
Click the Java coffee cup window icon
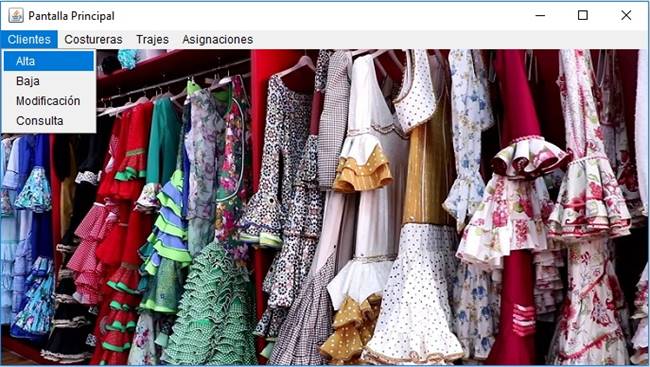click(16, 16)
